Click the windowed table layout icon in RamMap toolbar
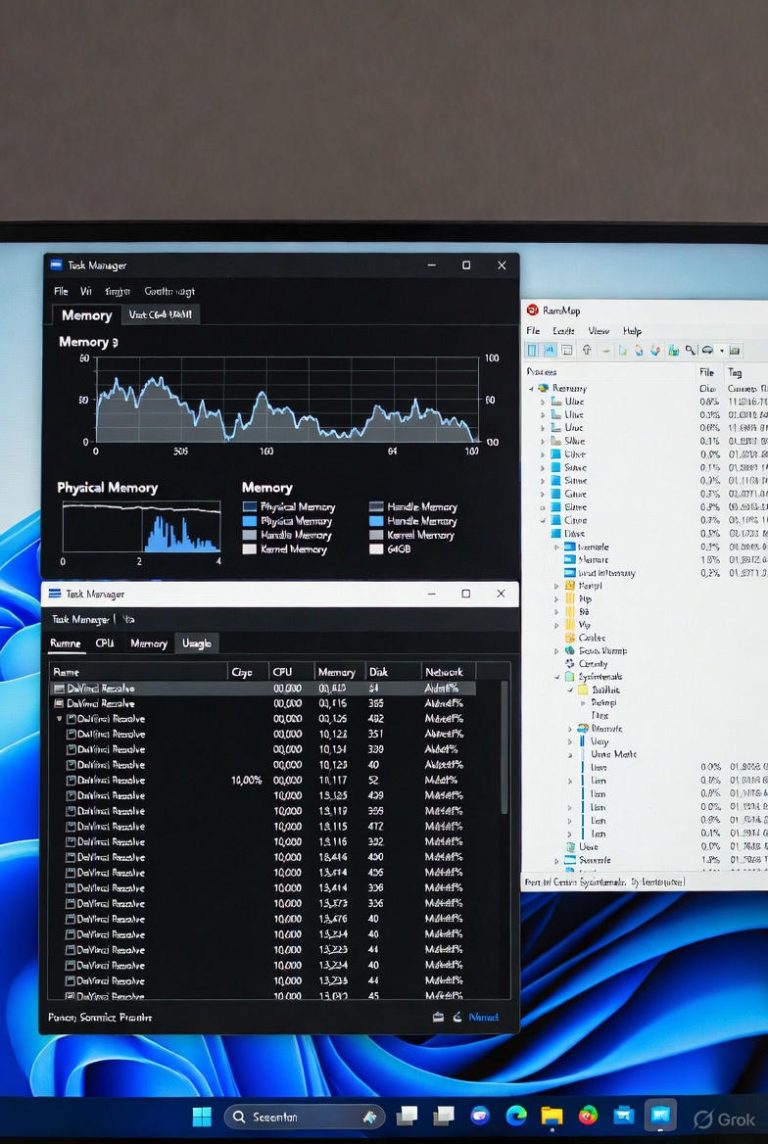The width and height of the screenshot is (768, 1144). point(567,350)
